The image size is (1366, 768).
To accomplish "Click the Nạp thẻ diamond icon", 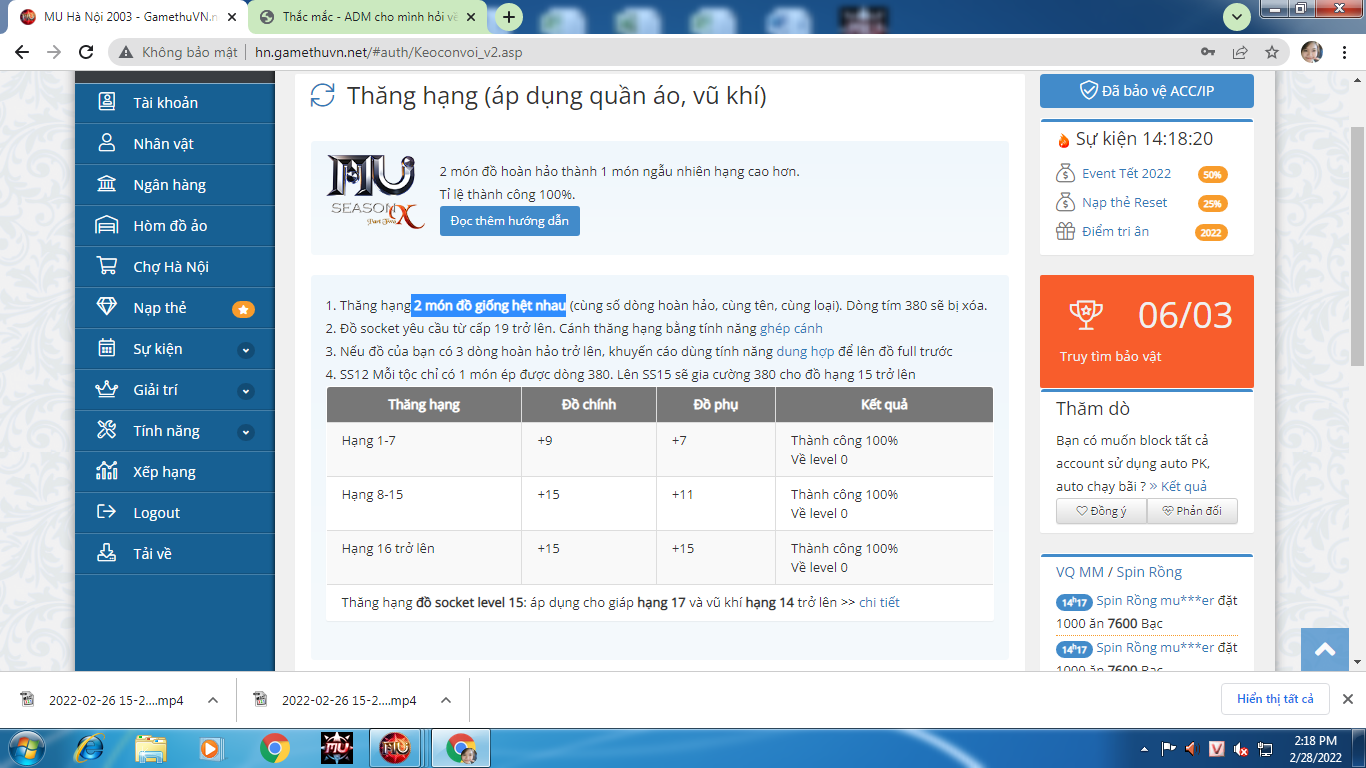I will 106,308.
